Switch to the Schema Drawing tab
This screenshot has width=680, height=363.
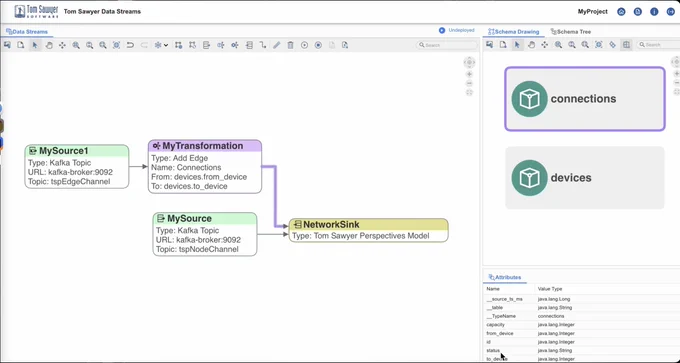[x=513, y=32]
